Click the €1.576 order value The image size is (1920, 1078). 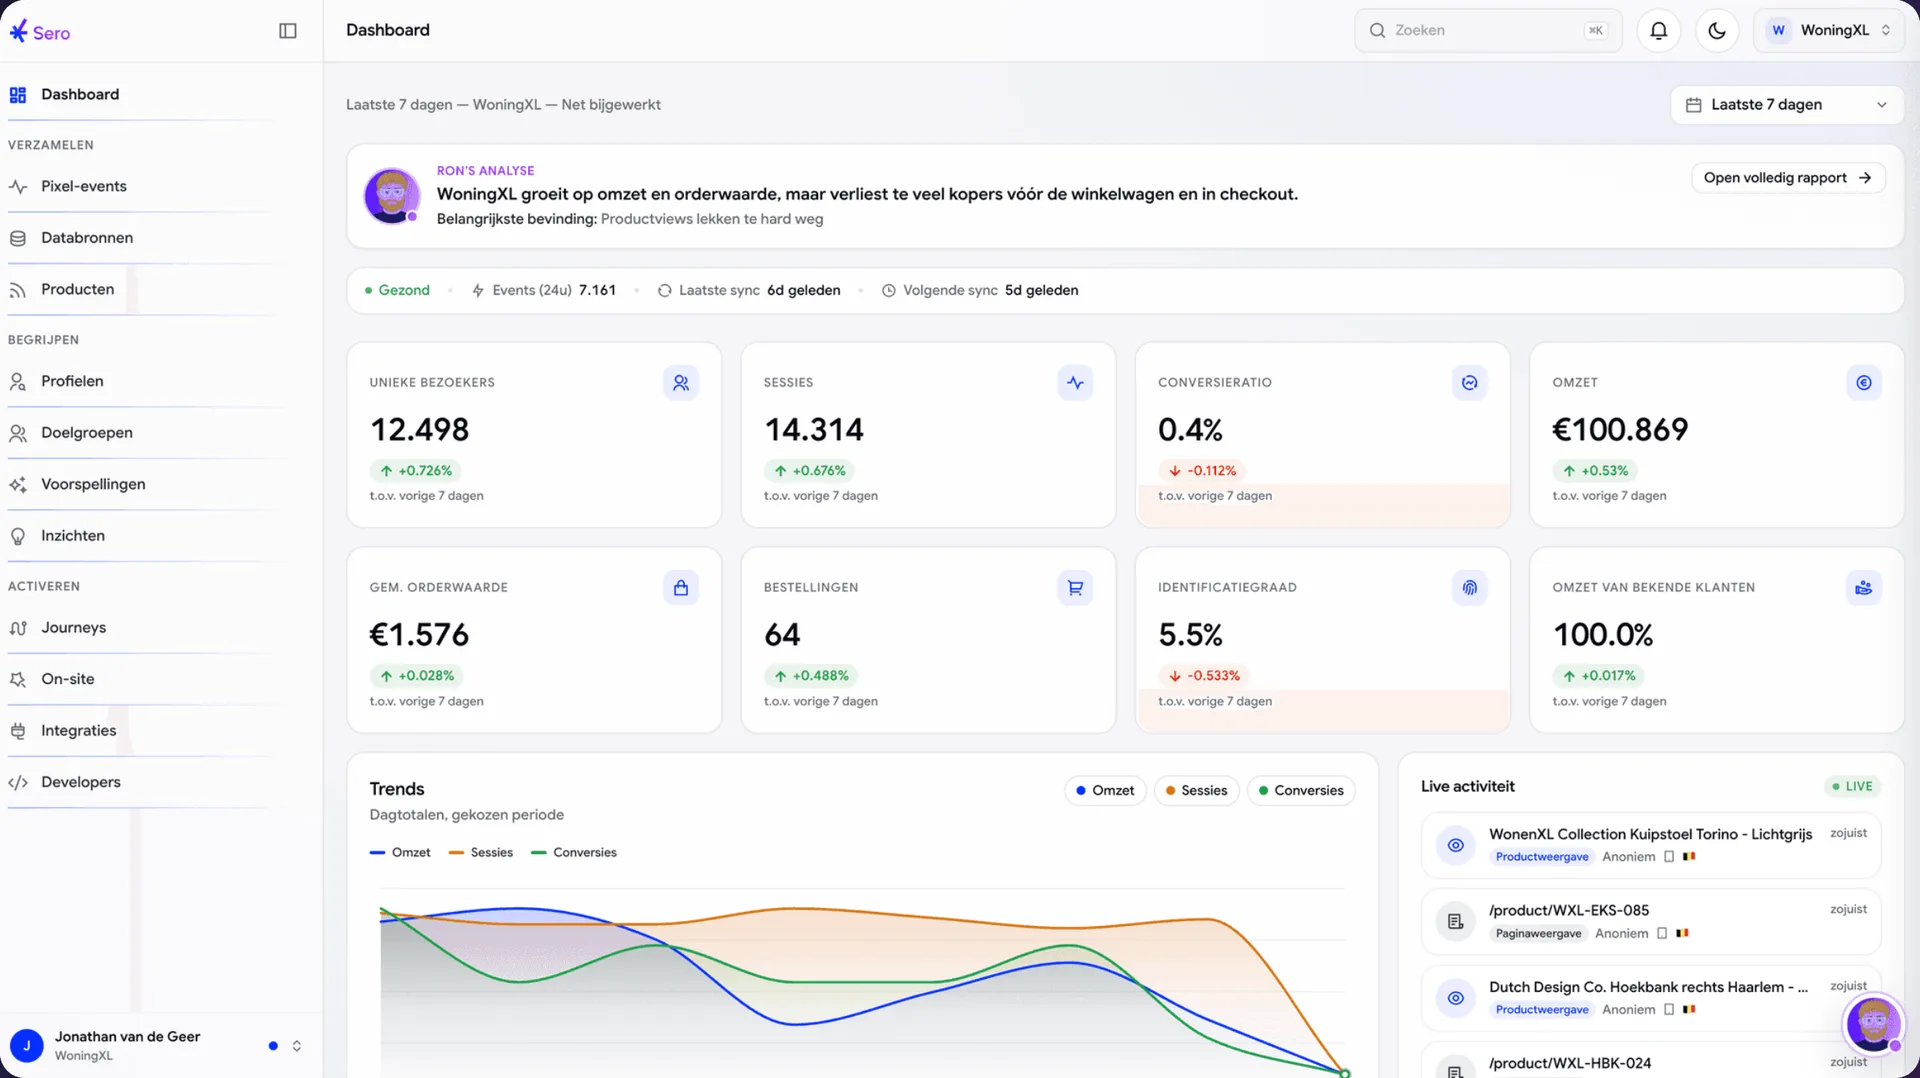tap(419, 635)
